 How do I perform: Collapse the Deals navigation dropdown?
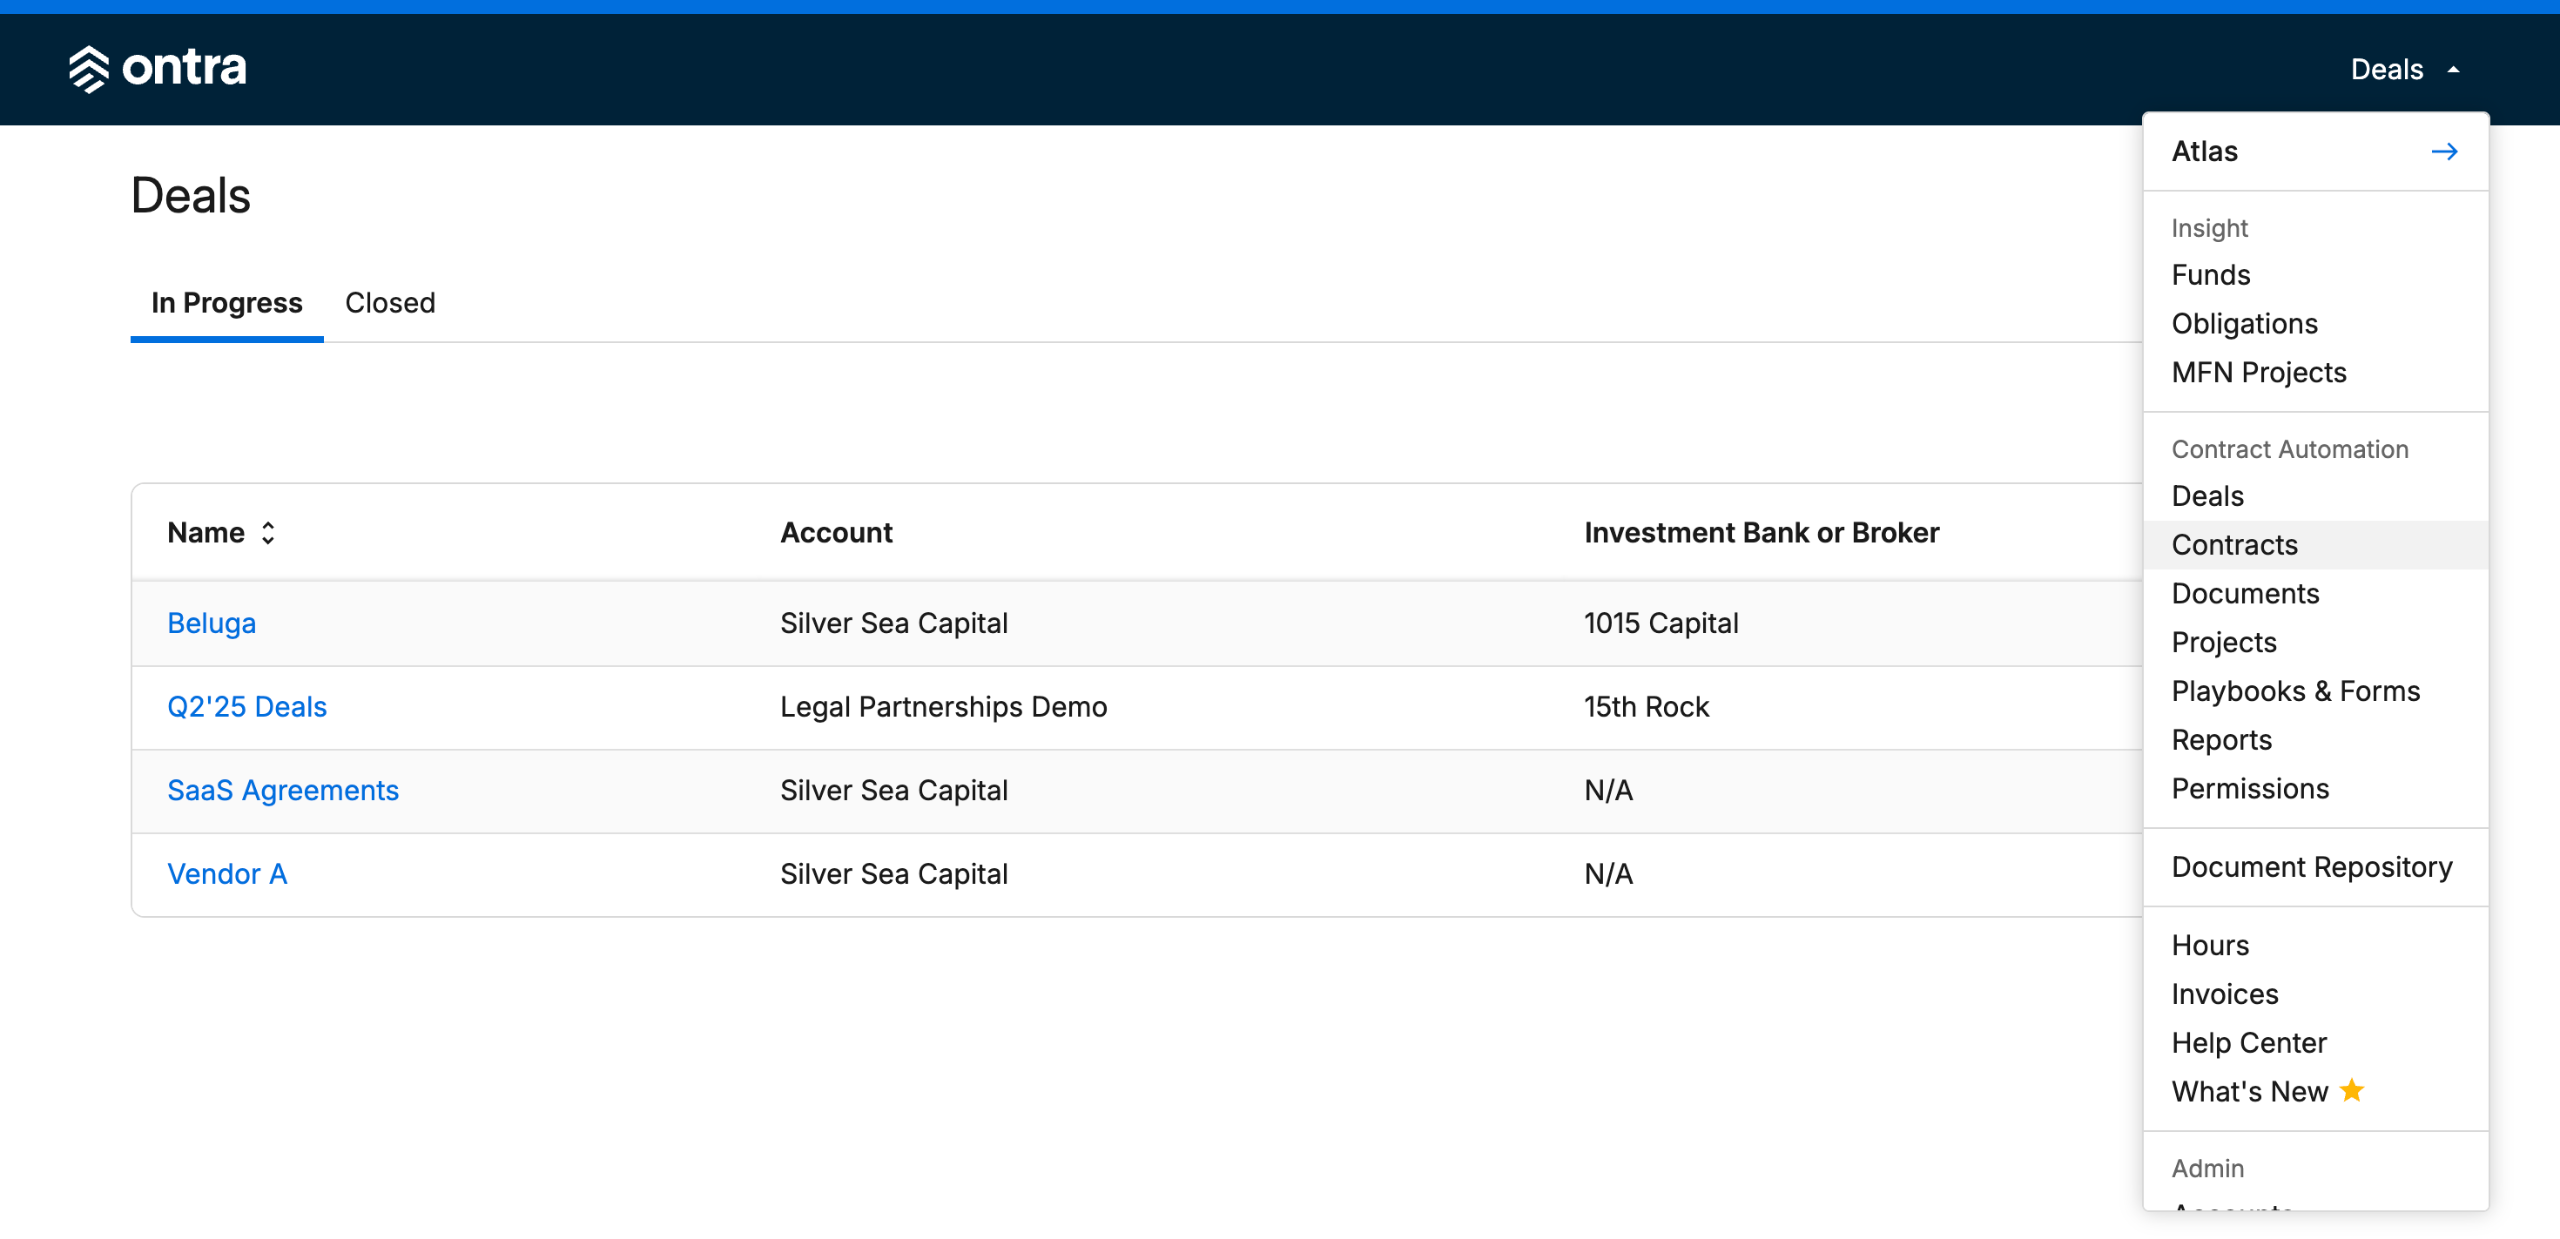tap(2404, 69)
